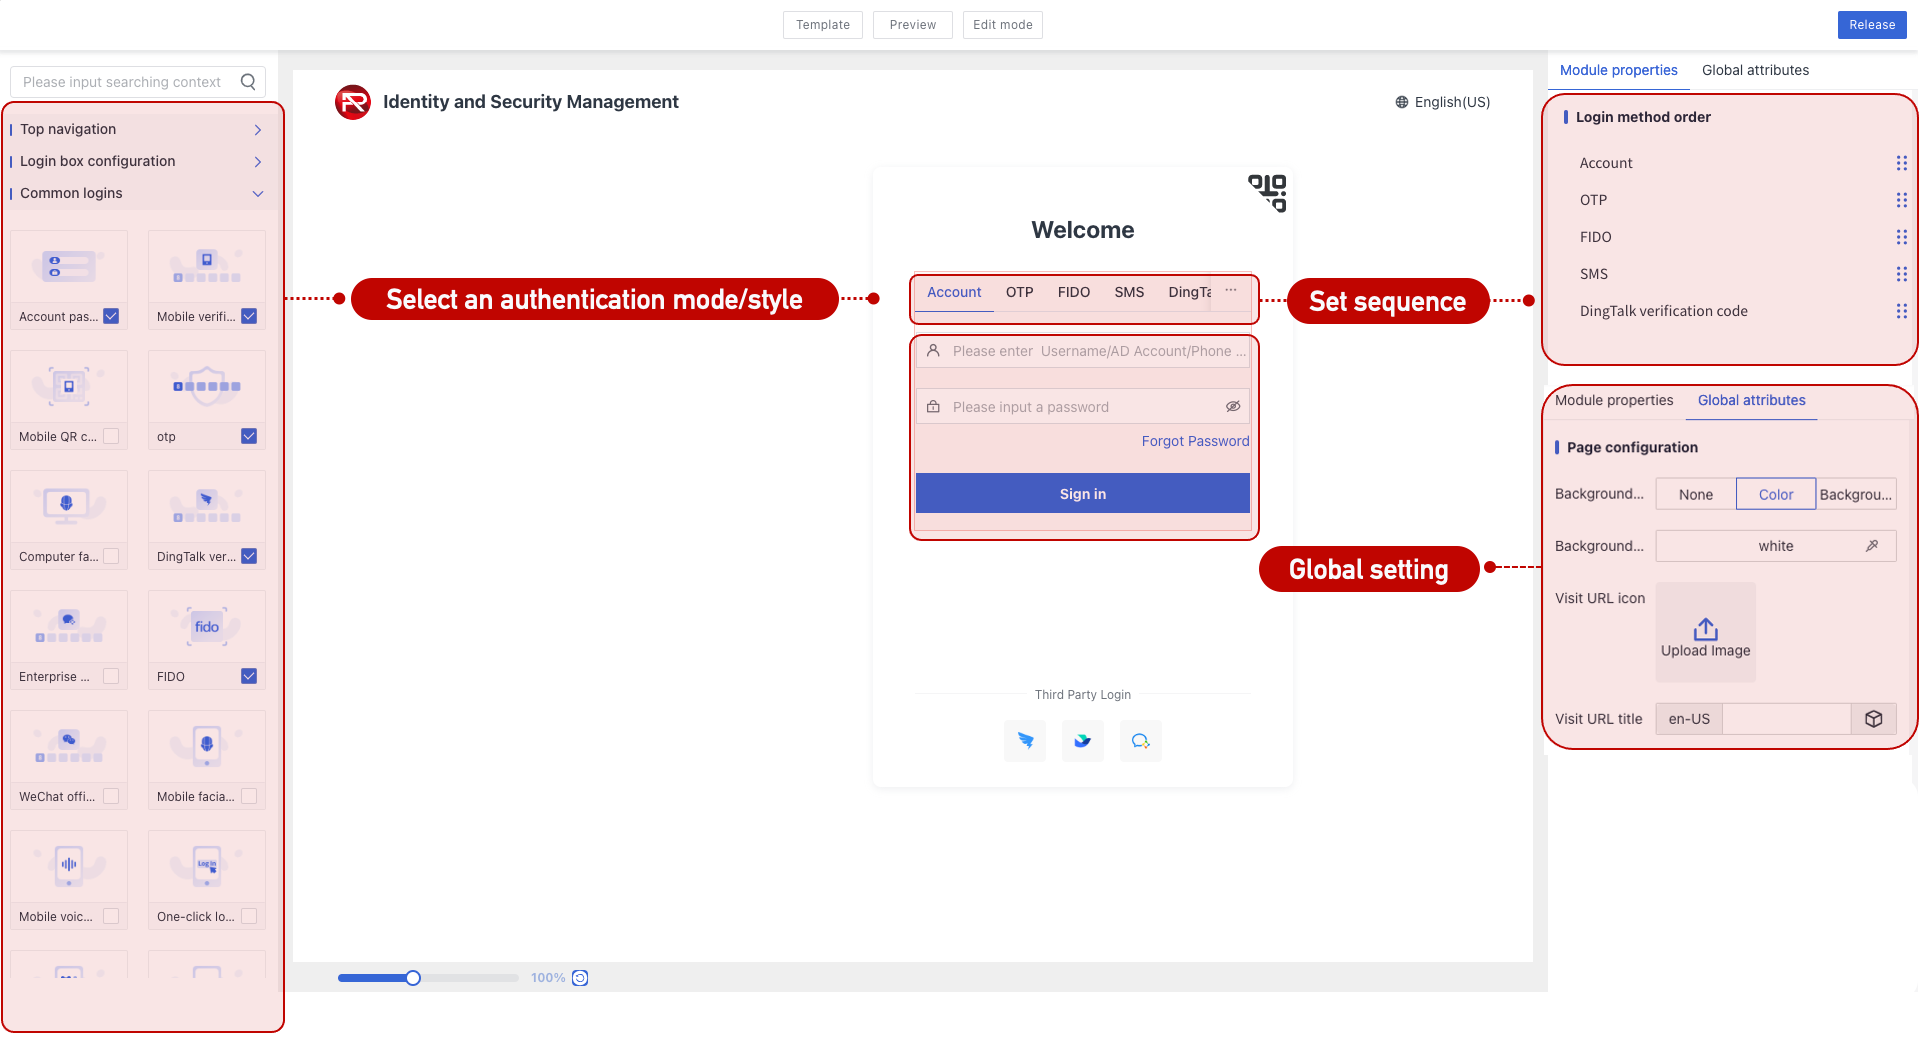The height and width of the screenshot is (1048, 1920).
Task: Select the OTP login tab
Action: pyautogui.click(x=1019, y=292)
